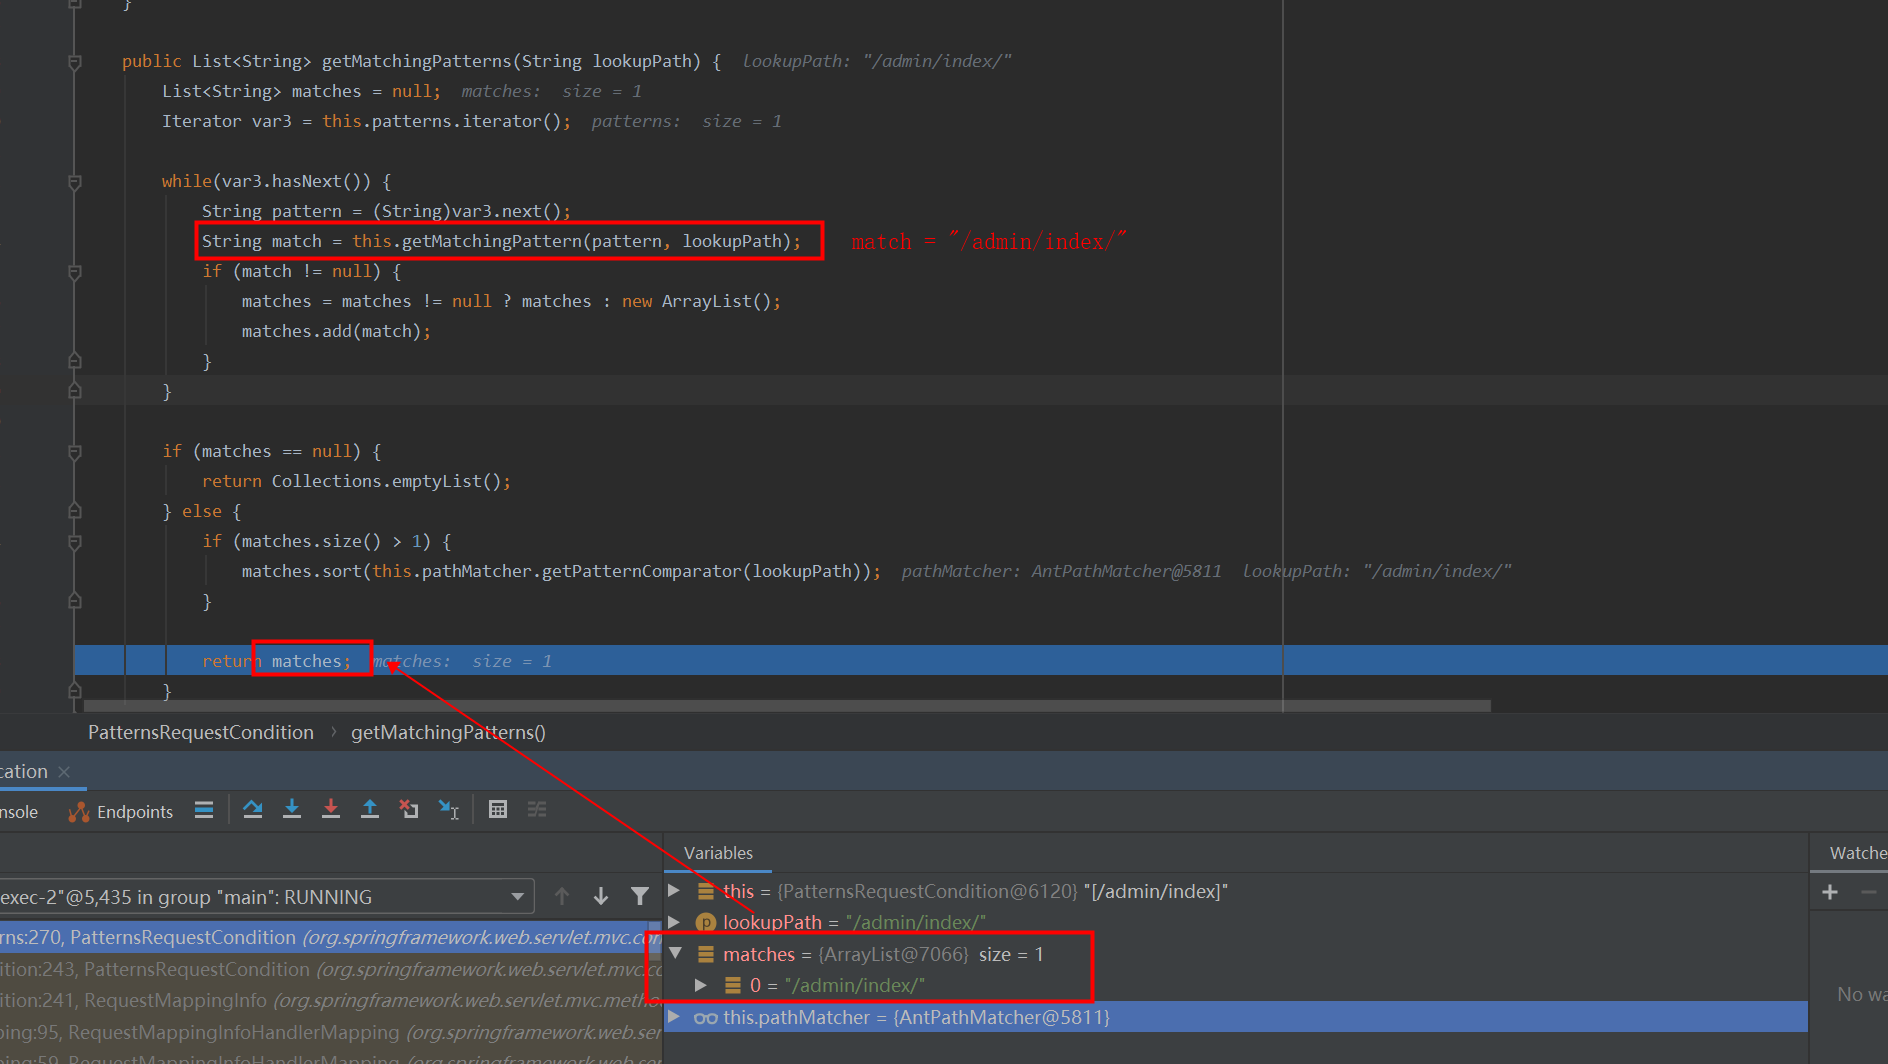Select stack frame 95 RequestMappingInfoHandlerMapping
The image size is (1888, 1064).
point(330,1032)
